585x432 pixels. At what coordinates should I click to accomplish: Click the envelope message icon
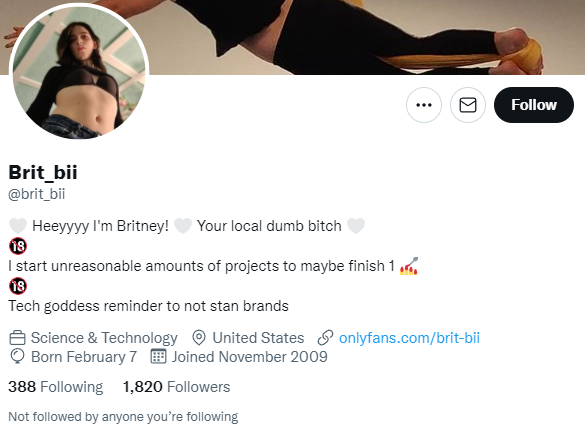point(468,105)
